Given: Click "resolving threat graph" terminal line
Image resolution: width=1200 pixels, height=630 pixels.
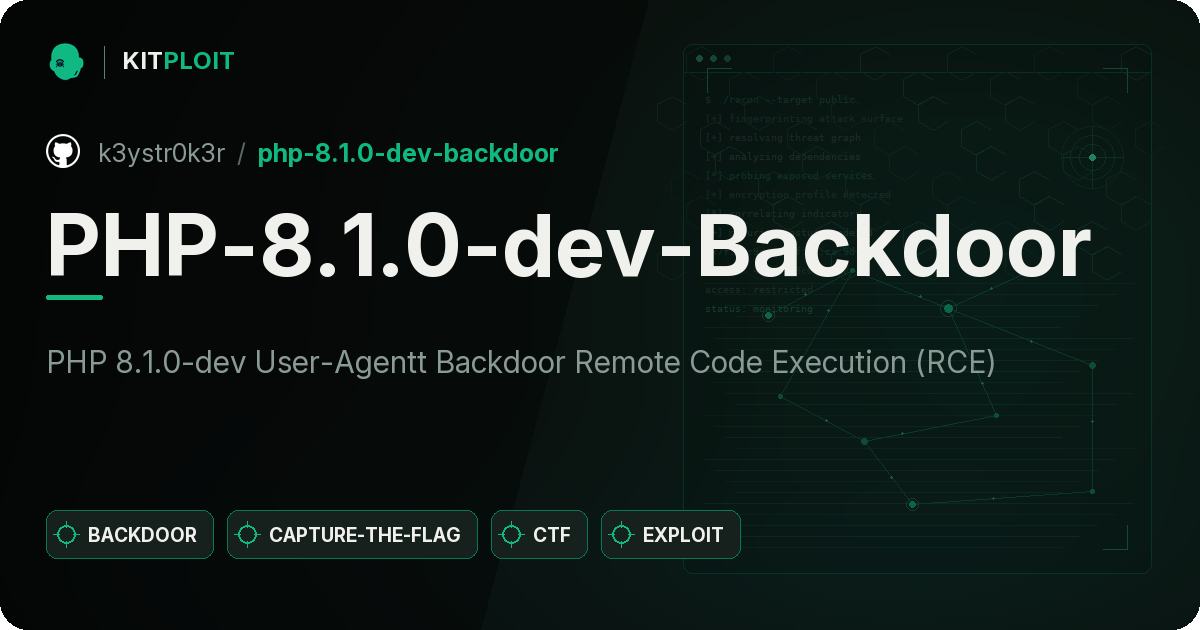Looking at the screenshot, I should (x=783, y=138).
